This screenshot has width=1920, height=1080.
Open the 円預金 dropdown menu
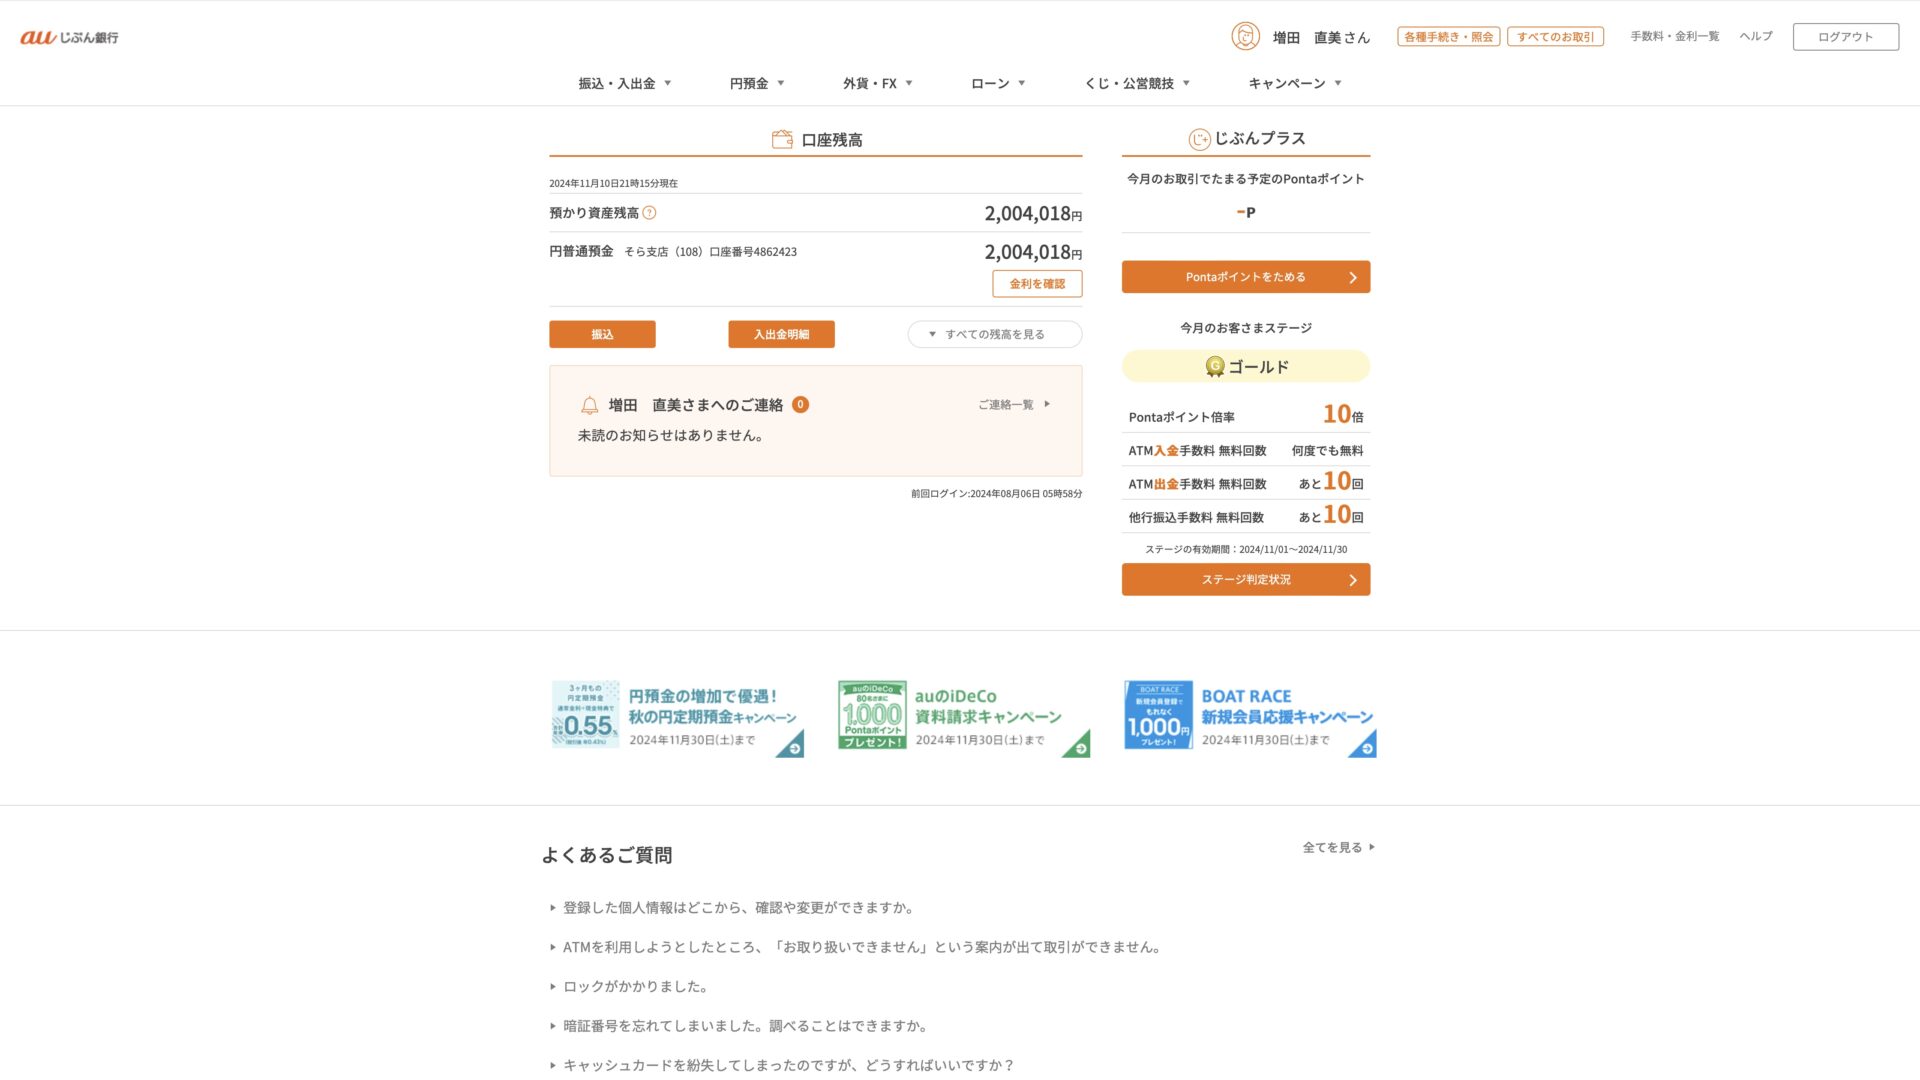pos(757,83)
